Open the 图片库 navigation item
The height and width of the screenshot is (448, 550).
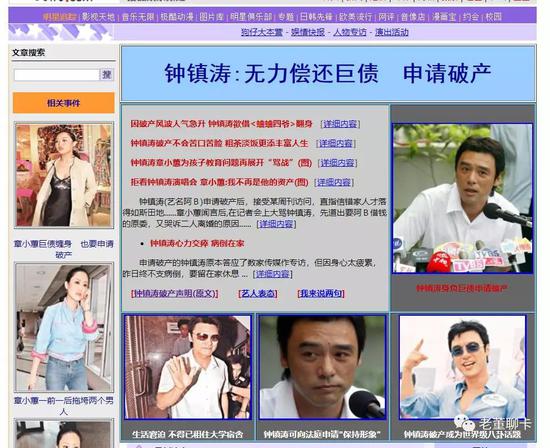click(212, 17)
